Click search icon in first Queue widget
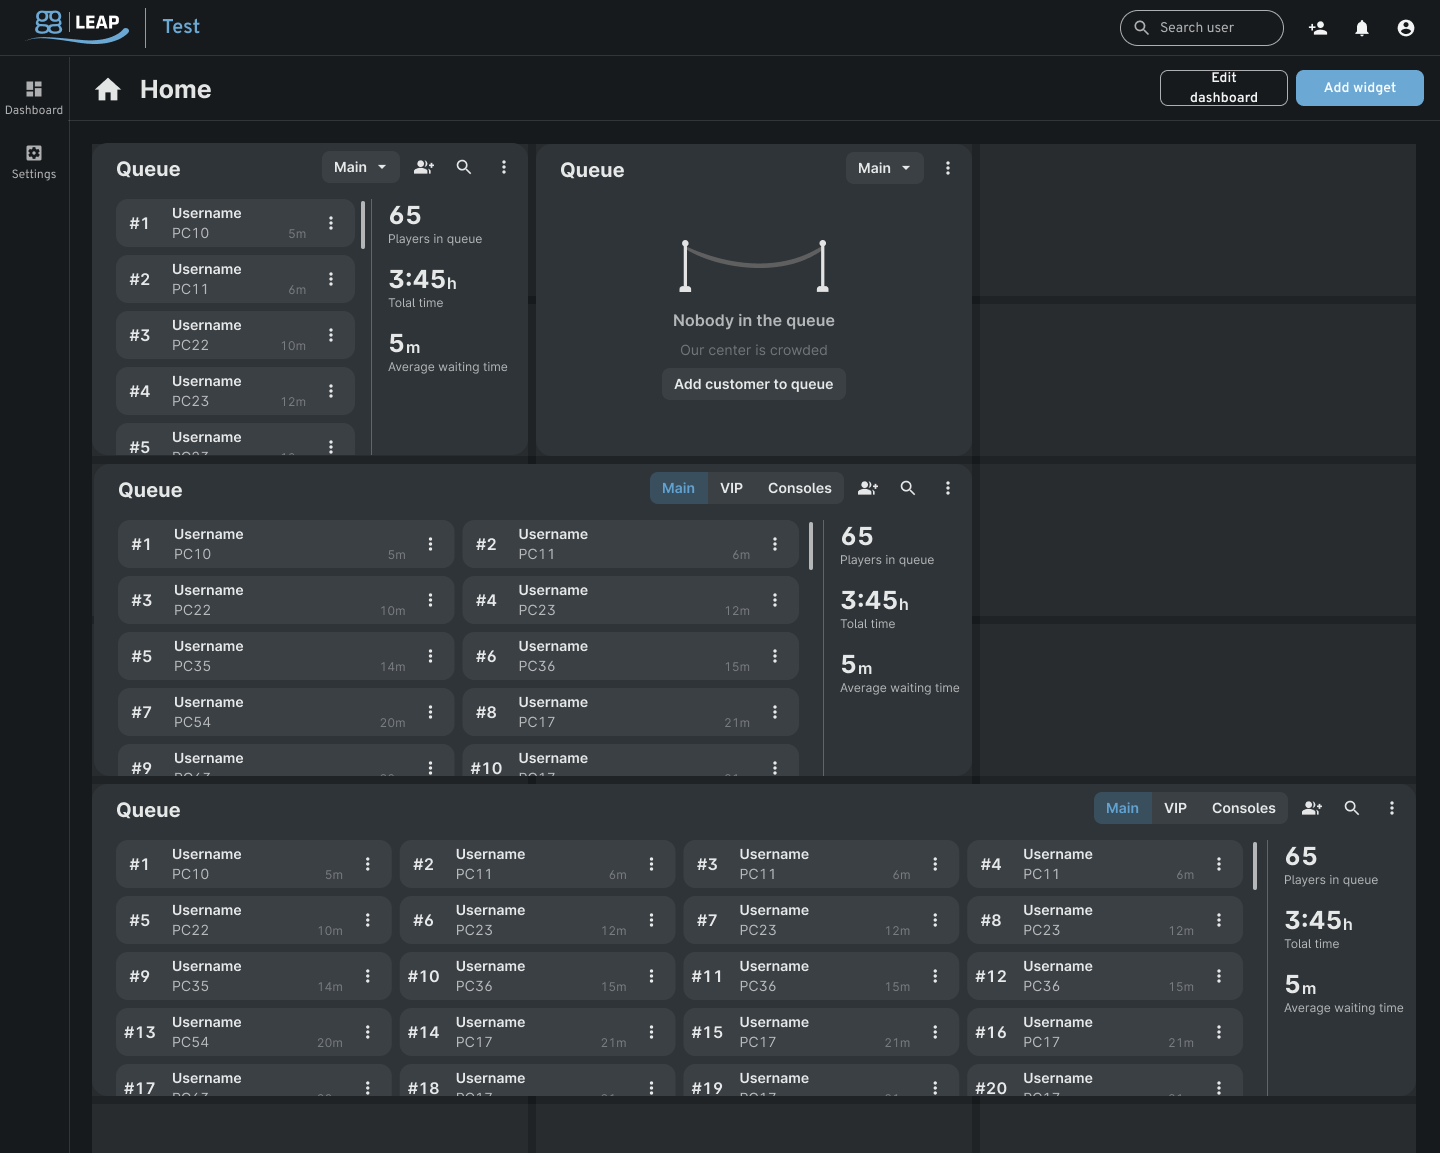Screen dimensions: 1440x1153 point(464,167)
